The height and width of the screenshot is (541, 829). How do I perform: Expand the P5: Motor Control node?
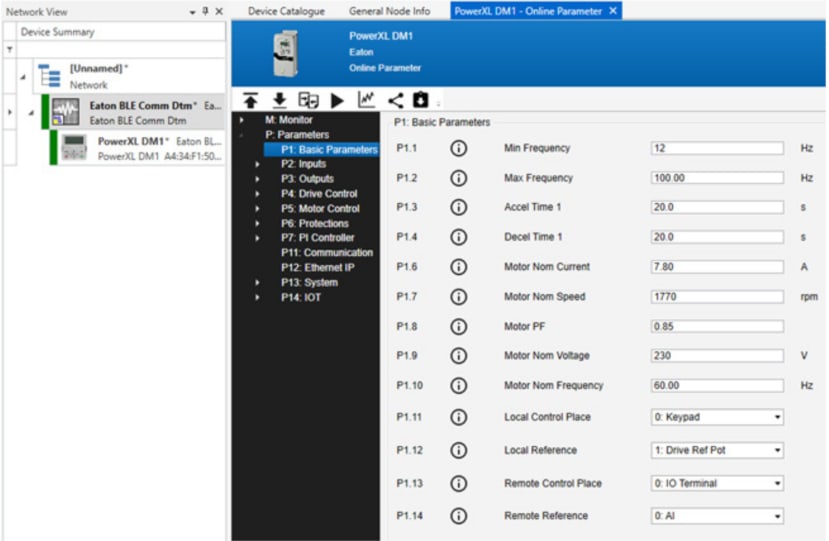coord(257,209)
